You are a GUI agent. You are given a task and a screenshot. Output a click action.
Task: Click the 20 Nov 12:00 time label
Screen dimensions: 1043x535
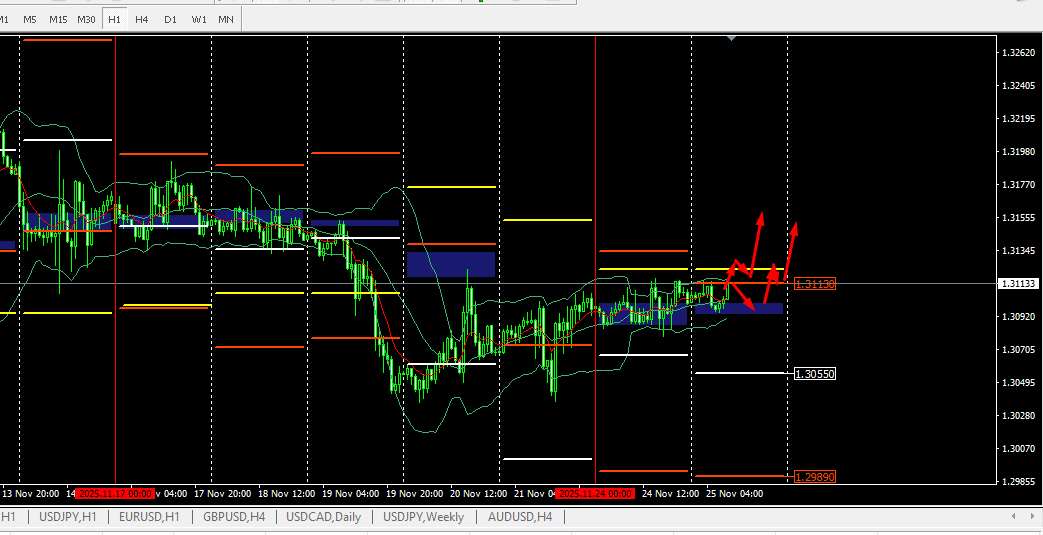coord(479,494)
